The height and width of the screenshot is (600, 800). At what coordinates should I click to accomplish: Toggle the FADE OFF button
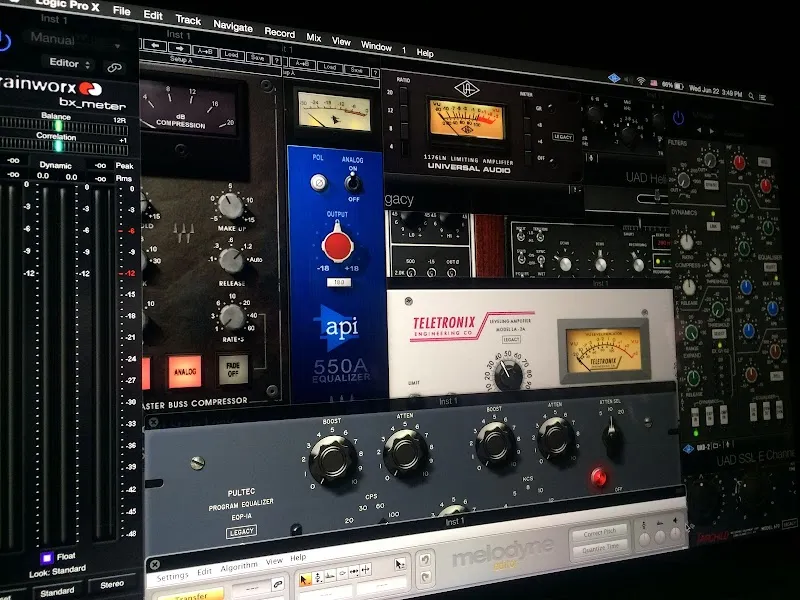click(233, 369)
